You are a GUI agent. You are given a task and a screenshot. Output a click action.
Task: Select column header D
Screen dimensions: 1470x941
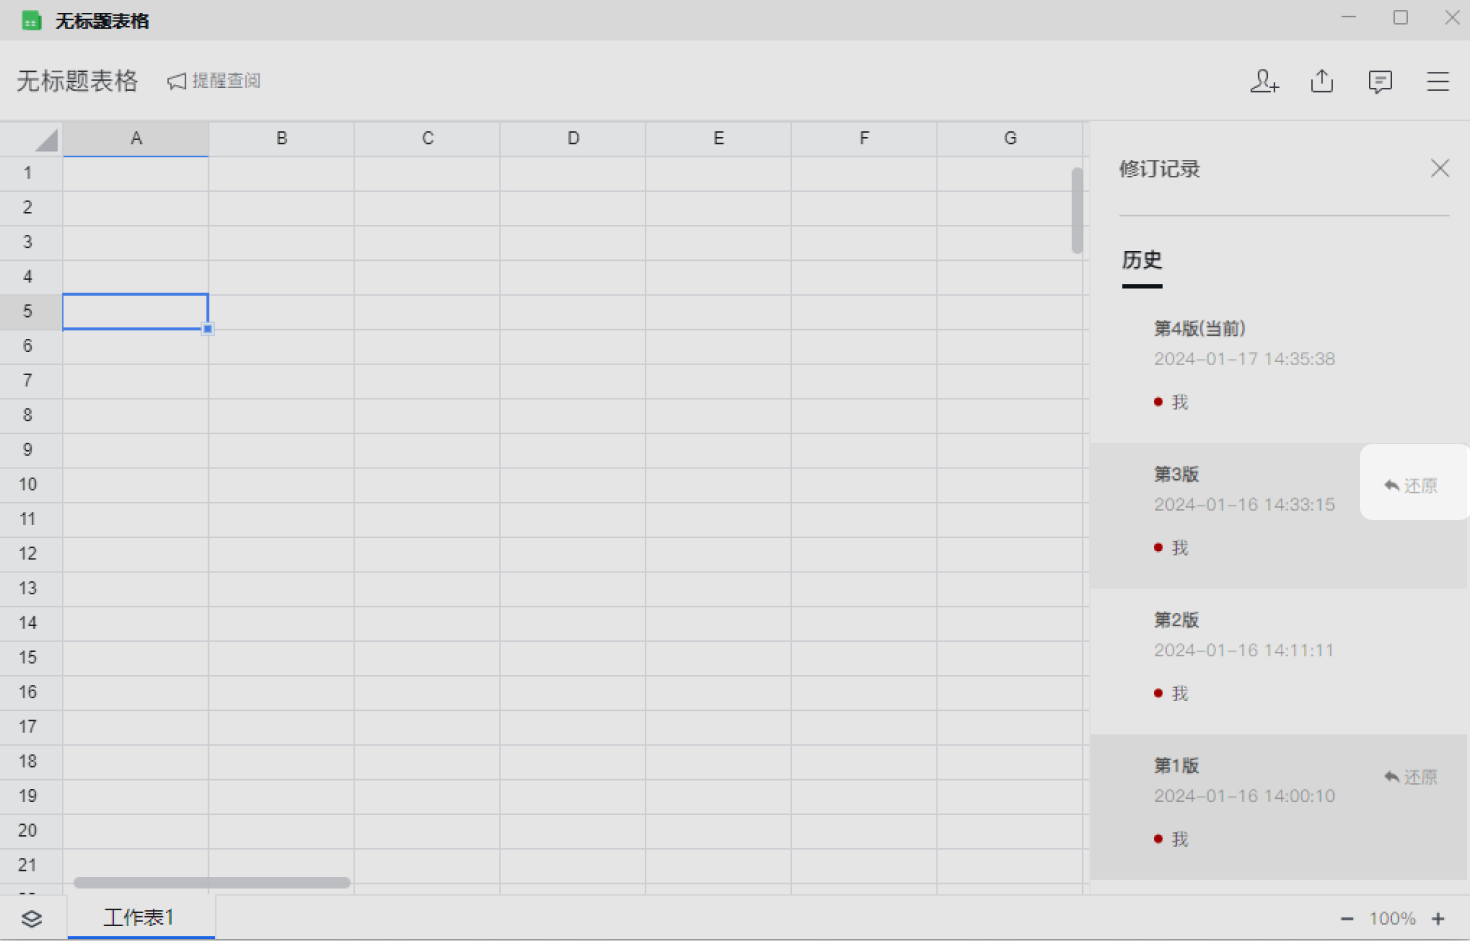point(573,139)
